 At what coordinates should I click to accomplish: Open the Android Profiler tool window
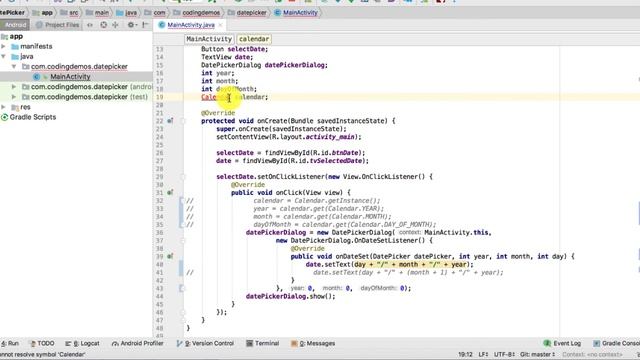click(138, 343)
